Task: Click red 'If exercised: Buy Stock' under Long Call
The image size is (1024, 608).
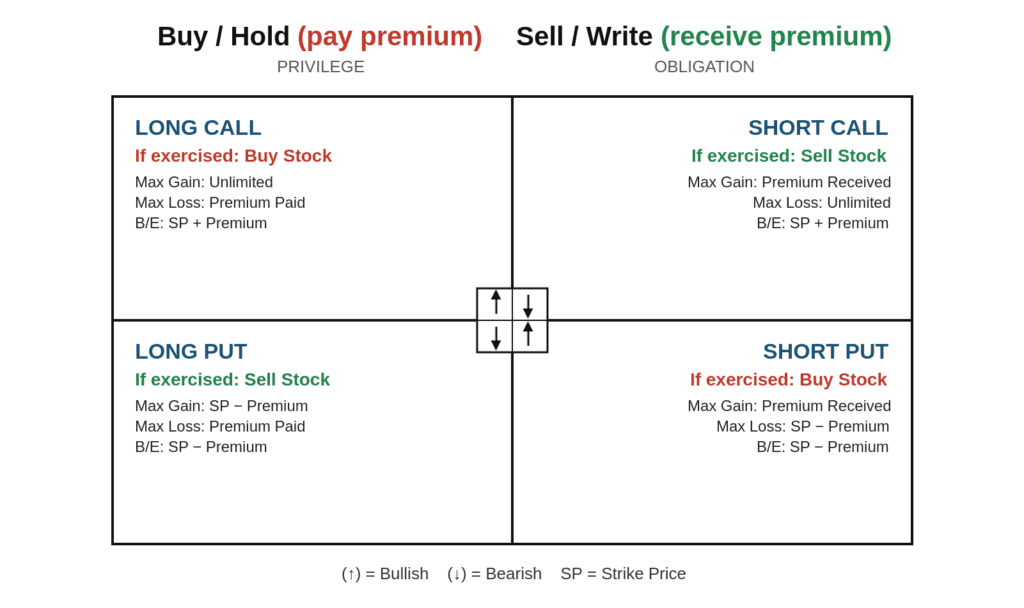Action: point(233,155)
